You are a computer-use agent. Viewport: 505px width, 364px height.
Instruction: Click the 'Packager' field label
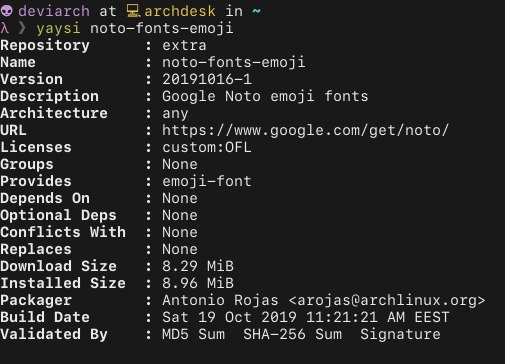pos(36,301)
